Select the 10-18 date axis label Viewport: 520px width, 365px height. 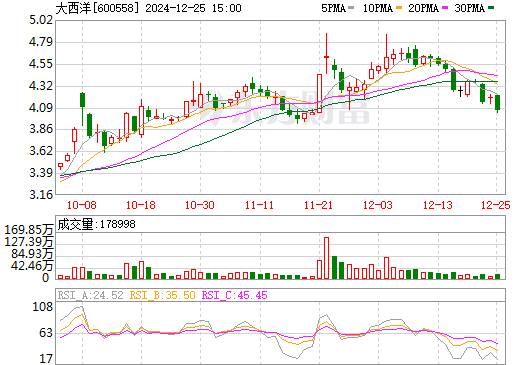141,205
